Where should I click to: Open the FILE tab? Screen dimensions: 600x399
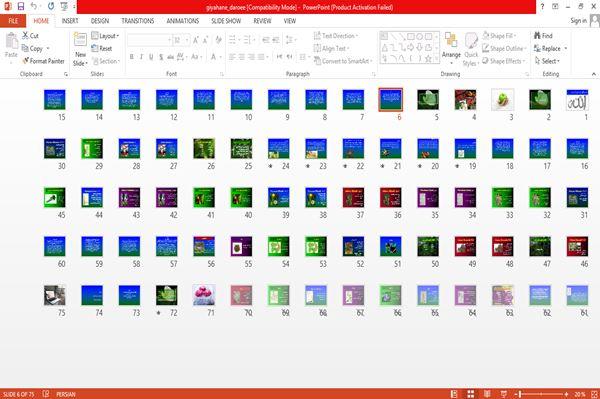13,21
